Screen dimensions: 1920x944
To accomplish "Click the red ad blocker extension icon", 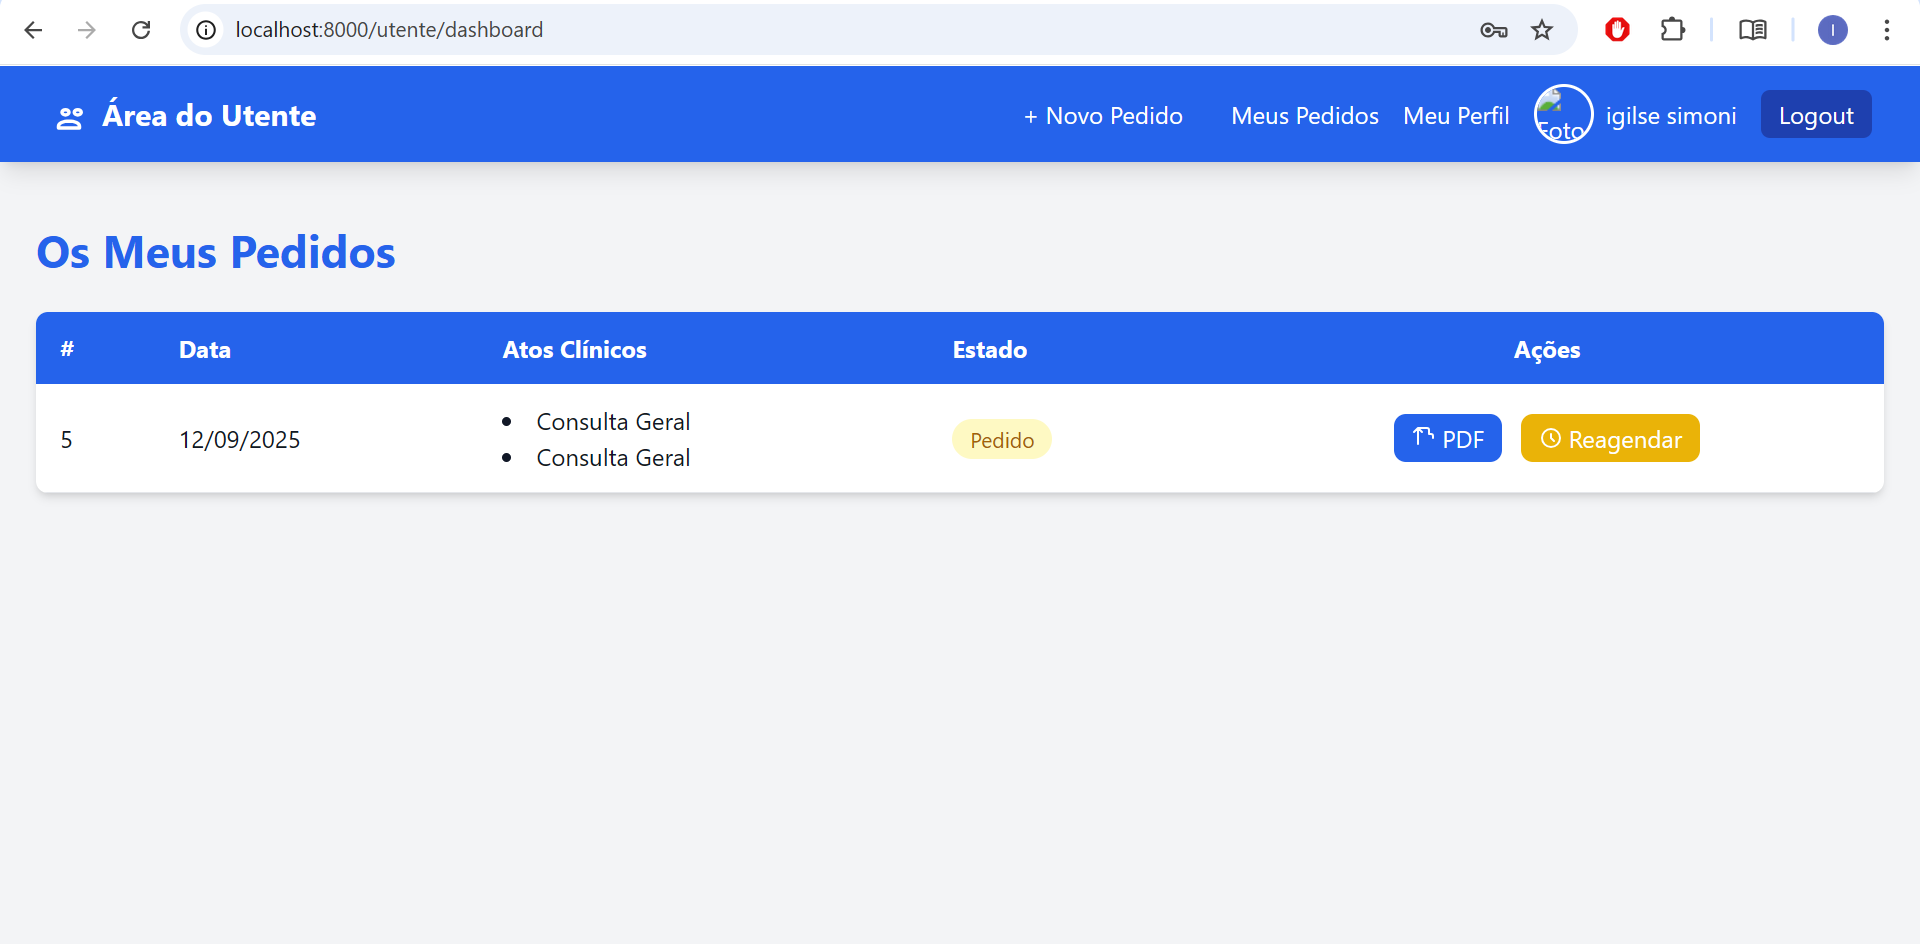I will [x=1617, y=30].
